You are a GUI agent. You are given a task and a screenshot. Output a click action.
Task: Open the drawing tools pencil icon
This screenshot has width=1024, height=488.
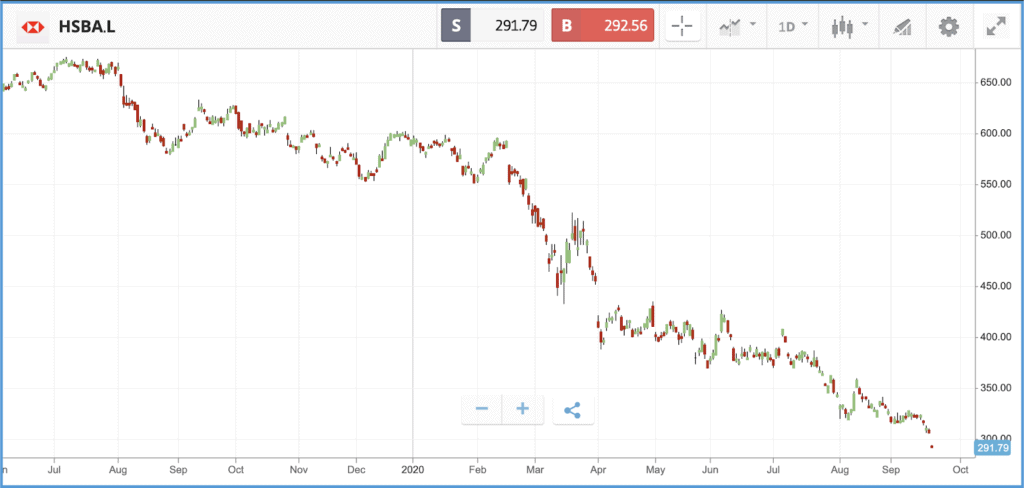[902, 27]
